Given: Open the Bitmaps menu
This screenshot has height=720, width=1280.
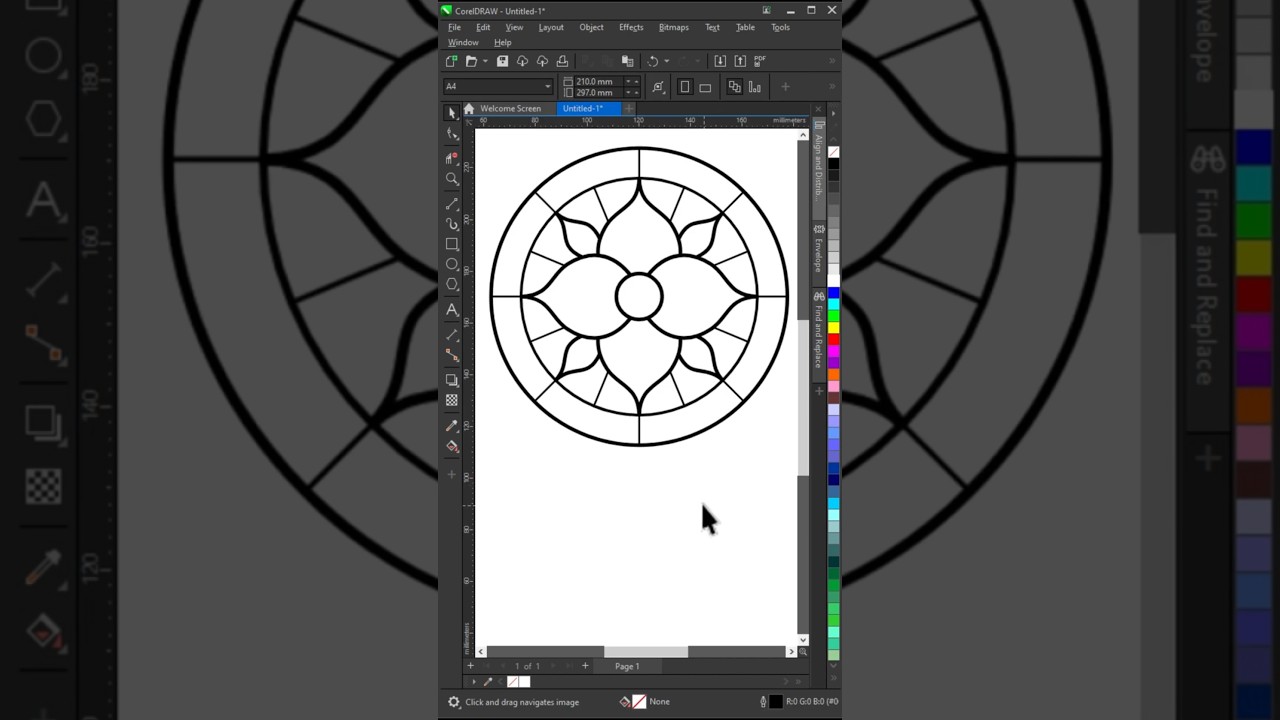Looking at the screenshot, I should 673,27.
